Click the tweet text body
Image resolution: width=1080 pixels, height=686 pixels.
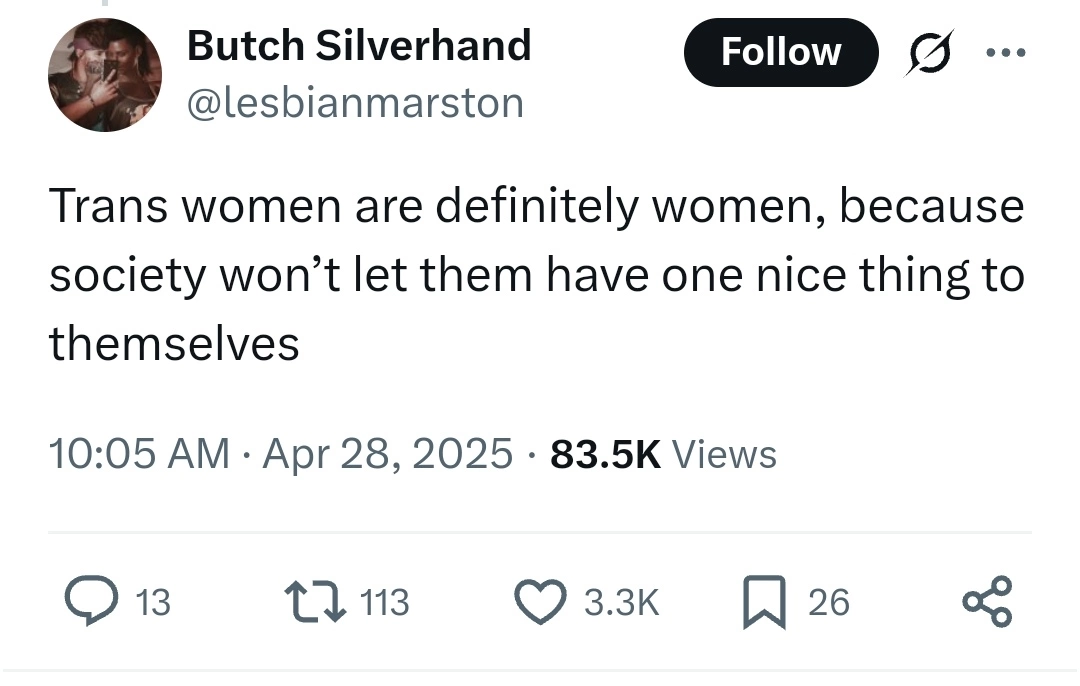[x=536, y=275]
